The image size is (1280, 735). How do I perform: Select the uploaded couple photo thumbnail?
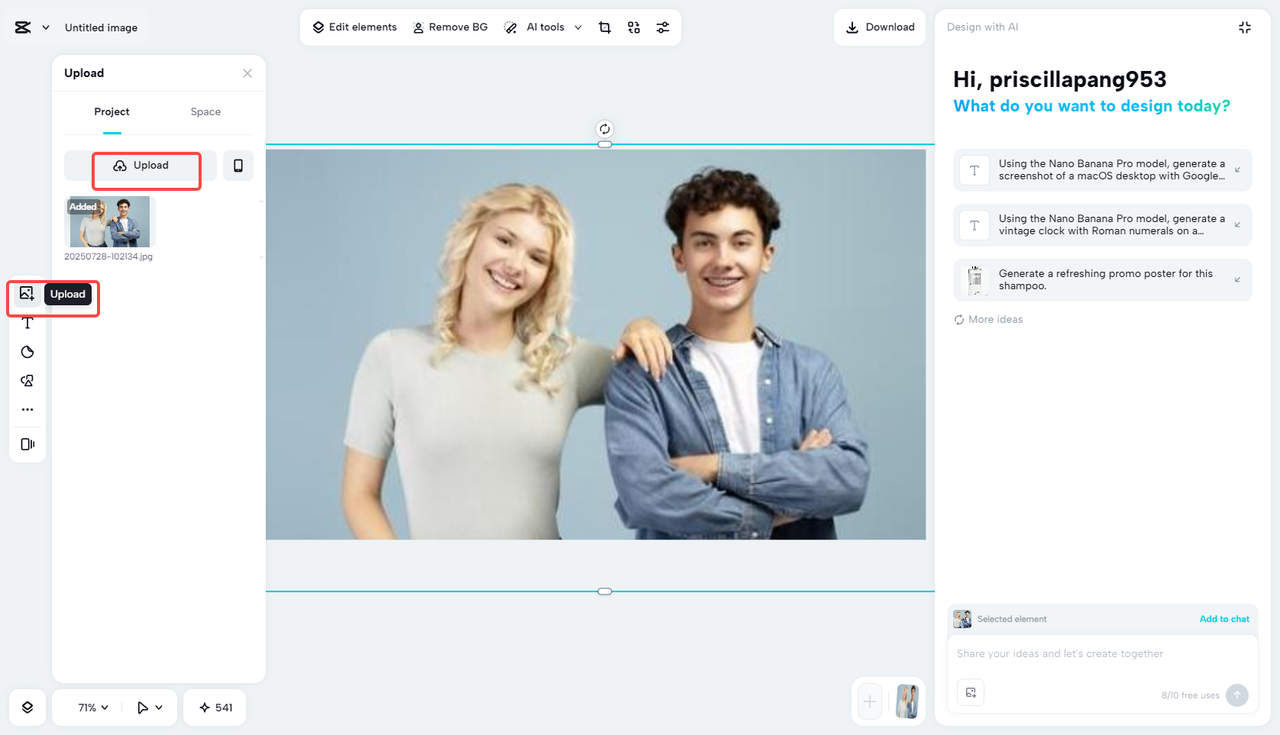pos(110,221)
